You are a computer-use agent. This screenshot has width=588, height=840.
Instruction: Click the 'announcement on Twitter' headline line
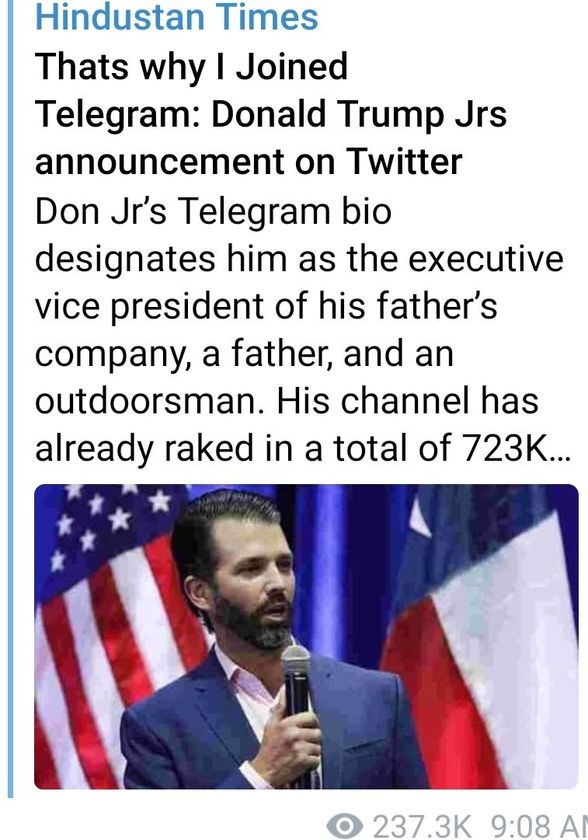coord(248,161)
